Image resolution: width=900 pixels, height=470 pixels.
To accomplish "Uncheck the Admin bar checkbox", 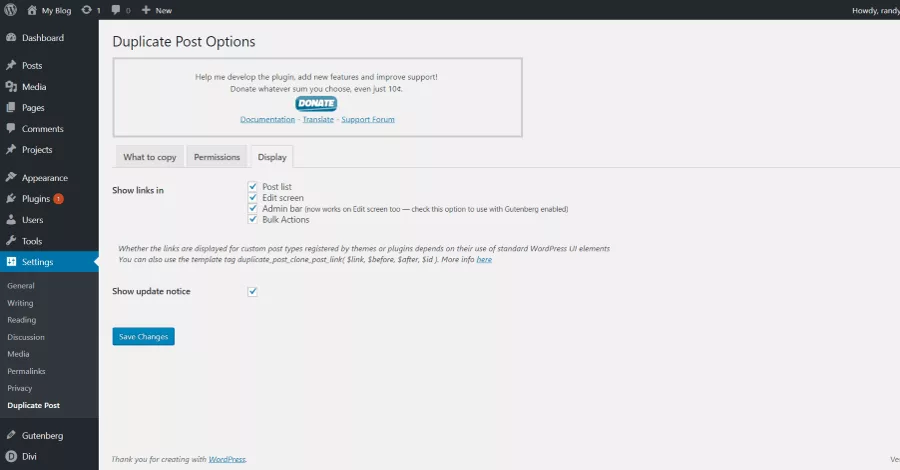I will pyautogui.click(x=253, y=208).
